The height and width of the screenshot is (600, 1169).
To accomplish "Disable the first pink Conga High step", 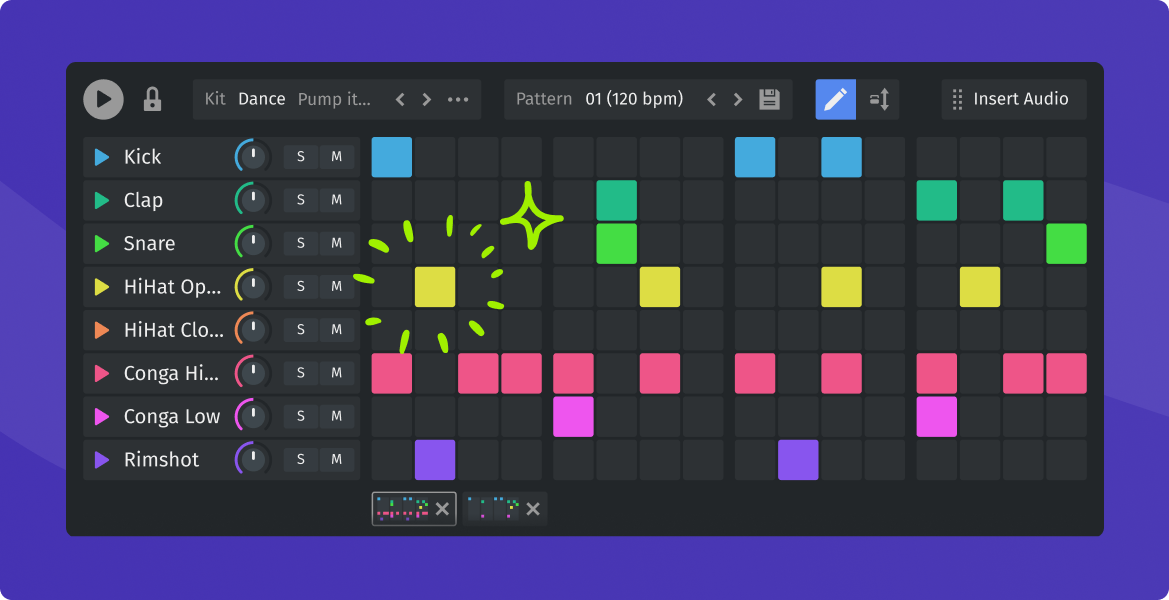I will tap(392, 373).
